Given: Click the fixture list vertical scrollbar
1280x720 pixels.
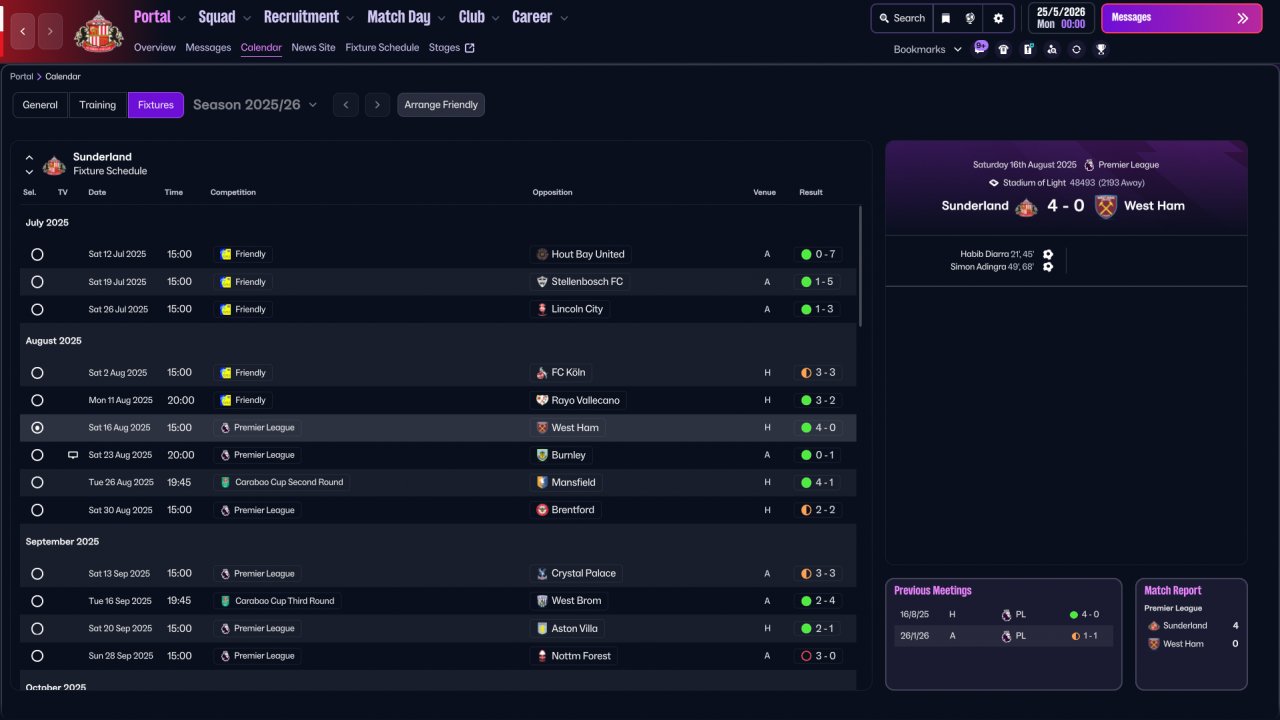Looking at the screenshot, I should (x=860, y=266).
